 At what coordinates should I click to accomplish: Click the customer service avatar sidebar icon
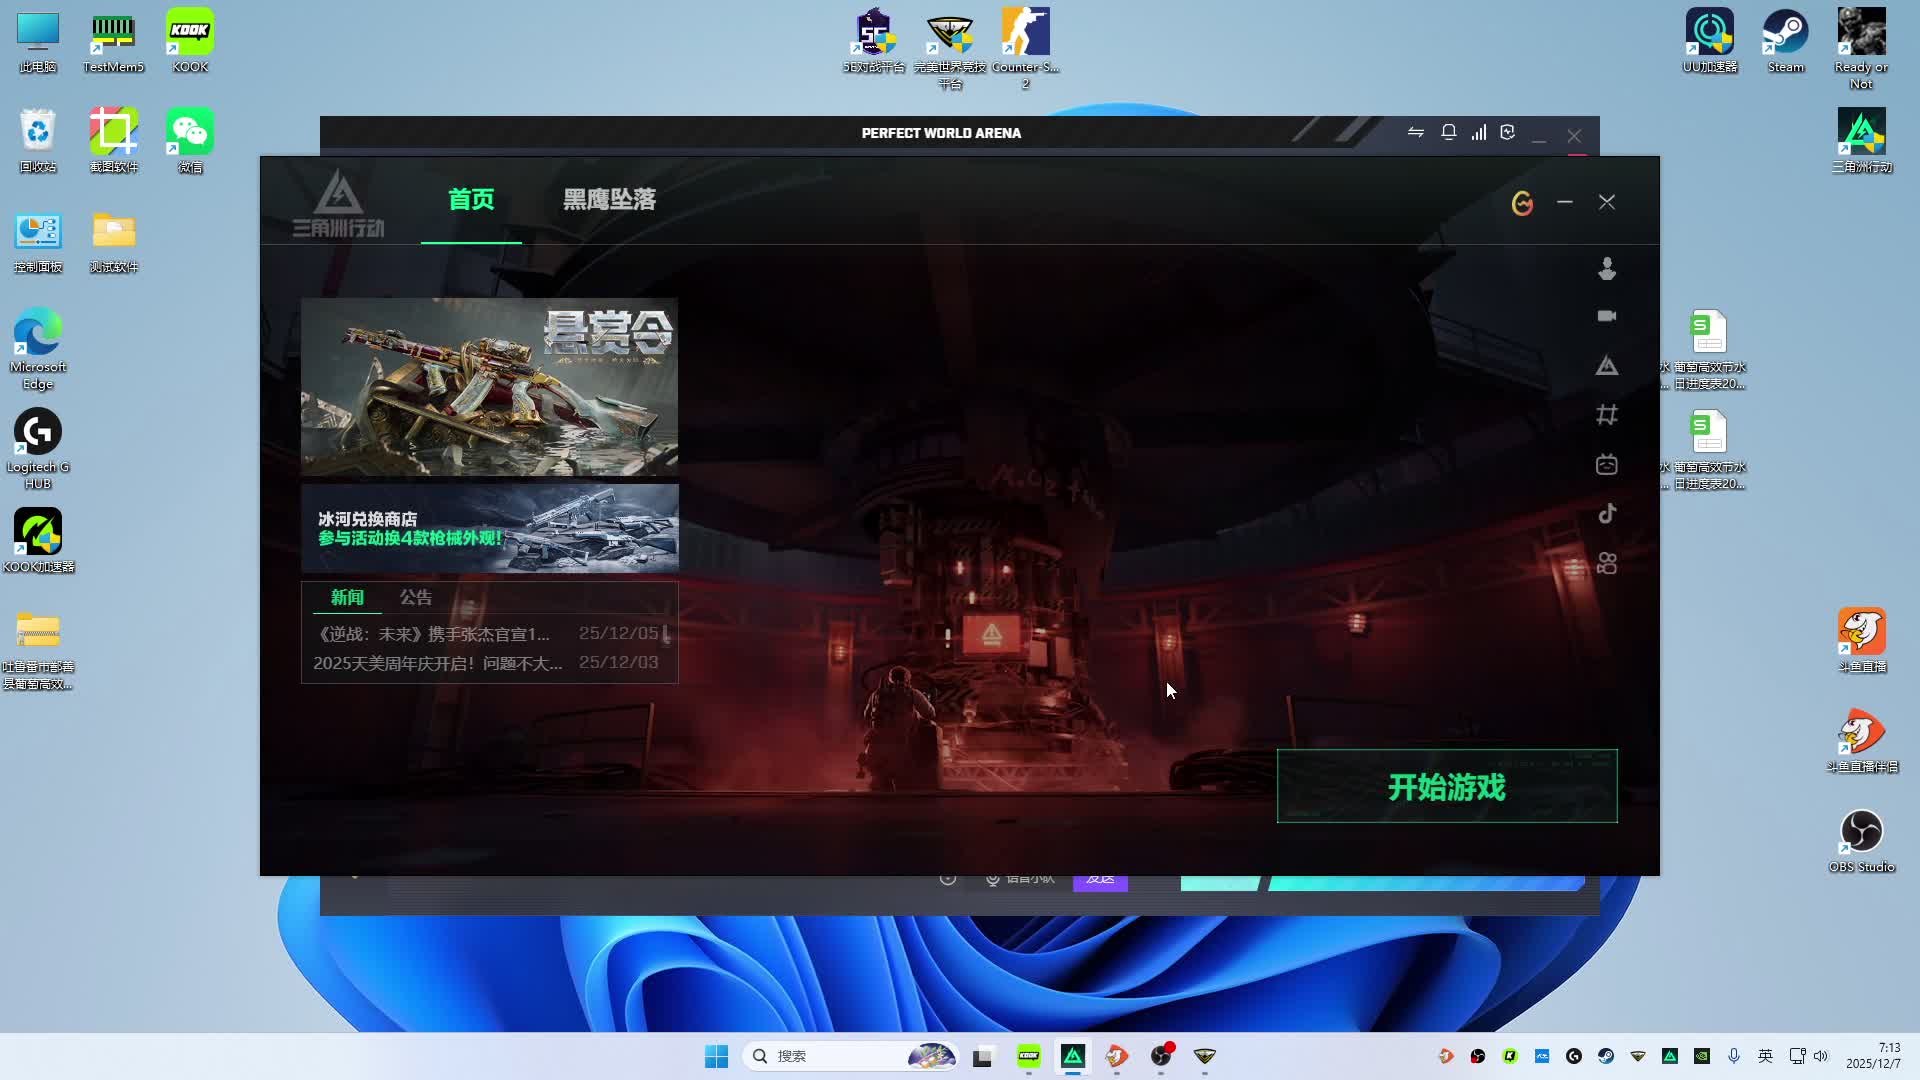[x=1606, y=268]
